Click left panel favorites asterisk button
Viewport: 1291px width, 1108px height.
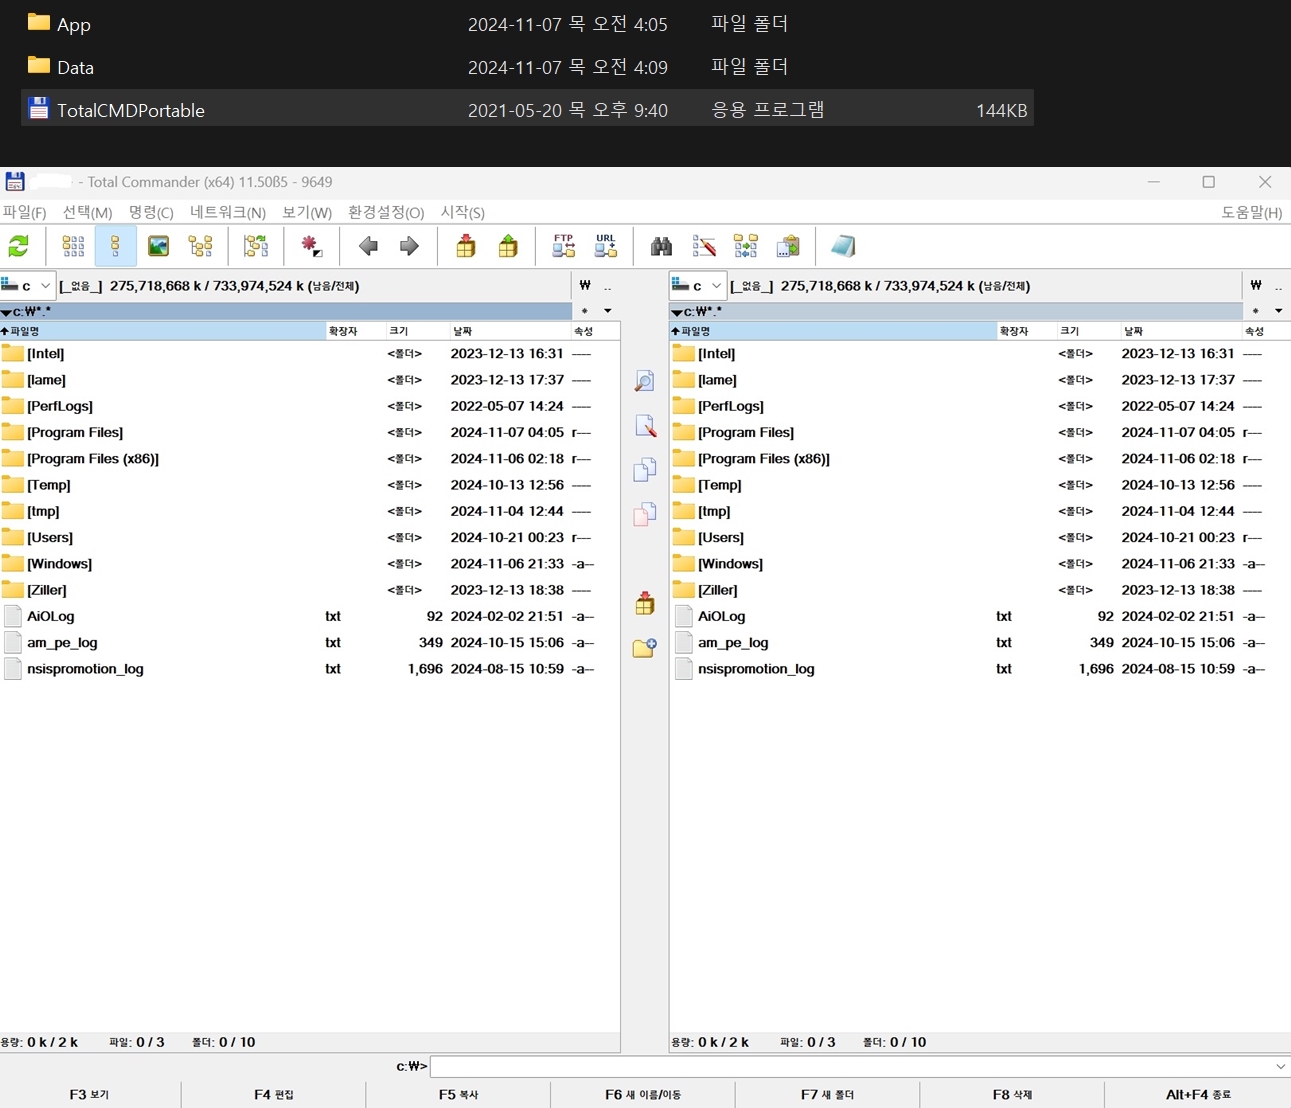pyautogui.click(x=585, y=311)
